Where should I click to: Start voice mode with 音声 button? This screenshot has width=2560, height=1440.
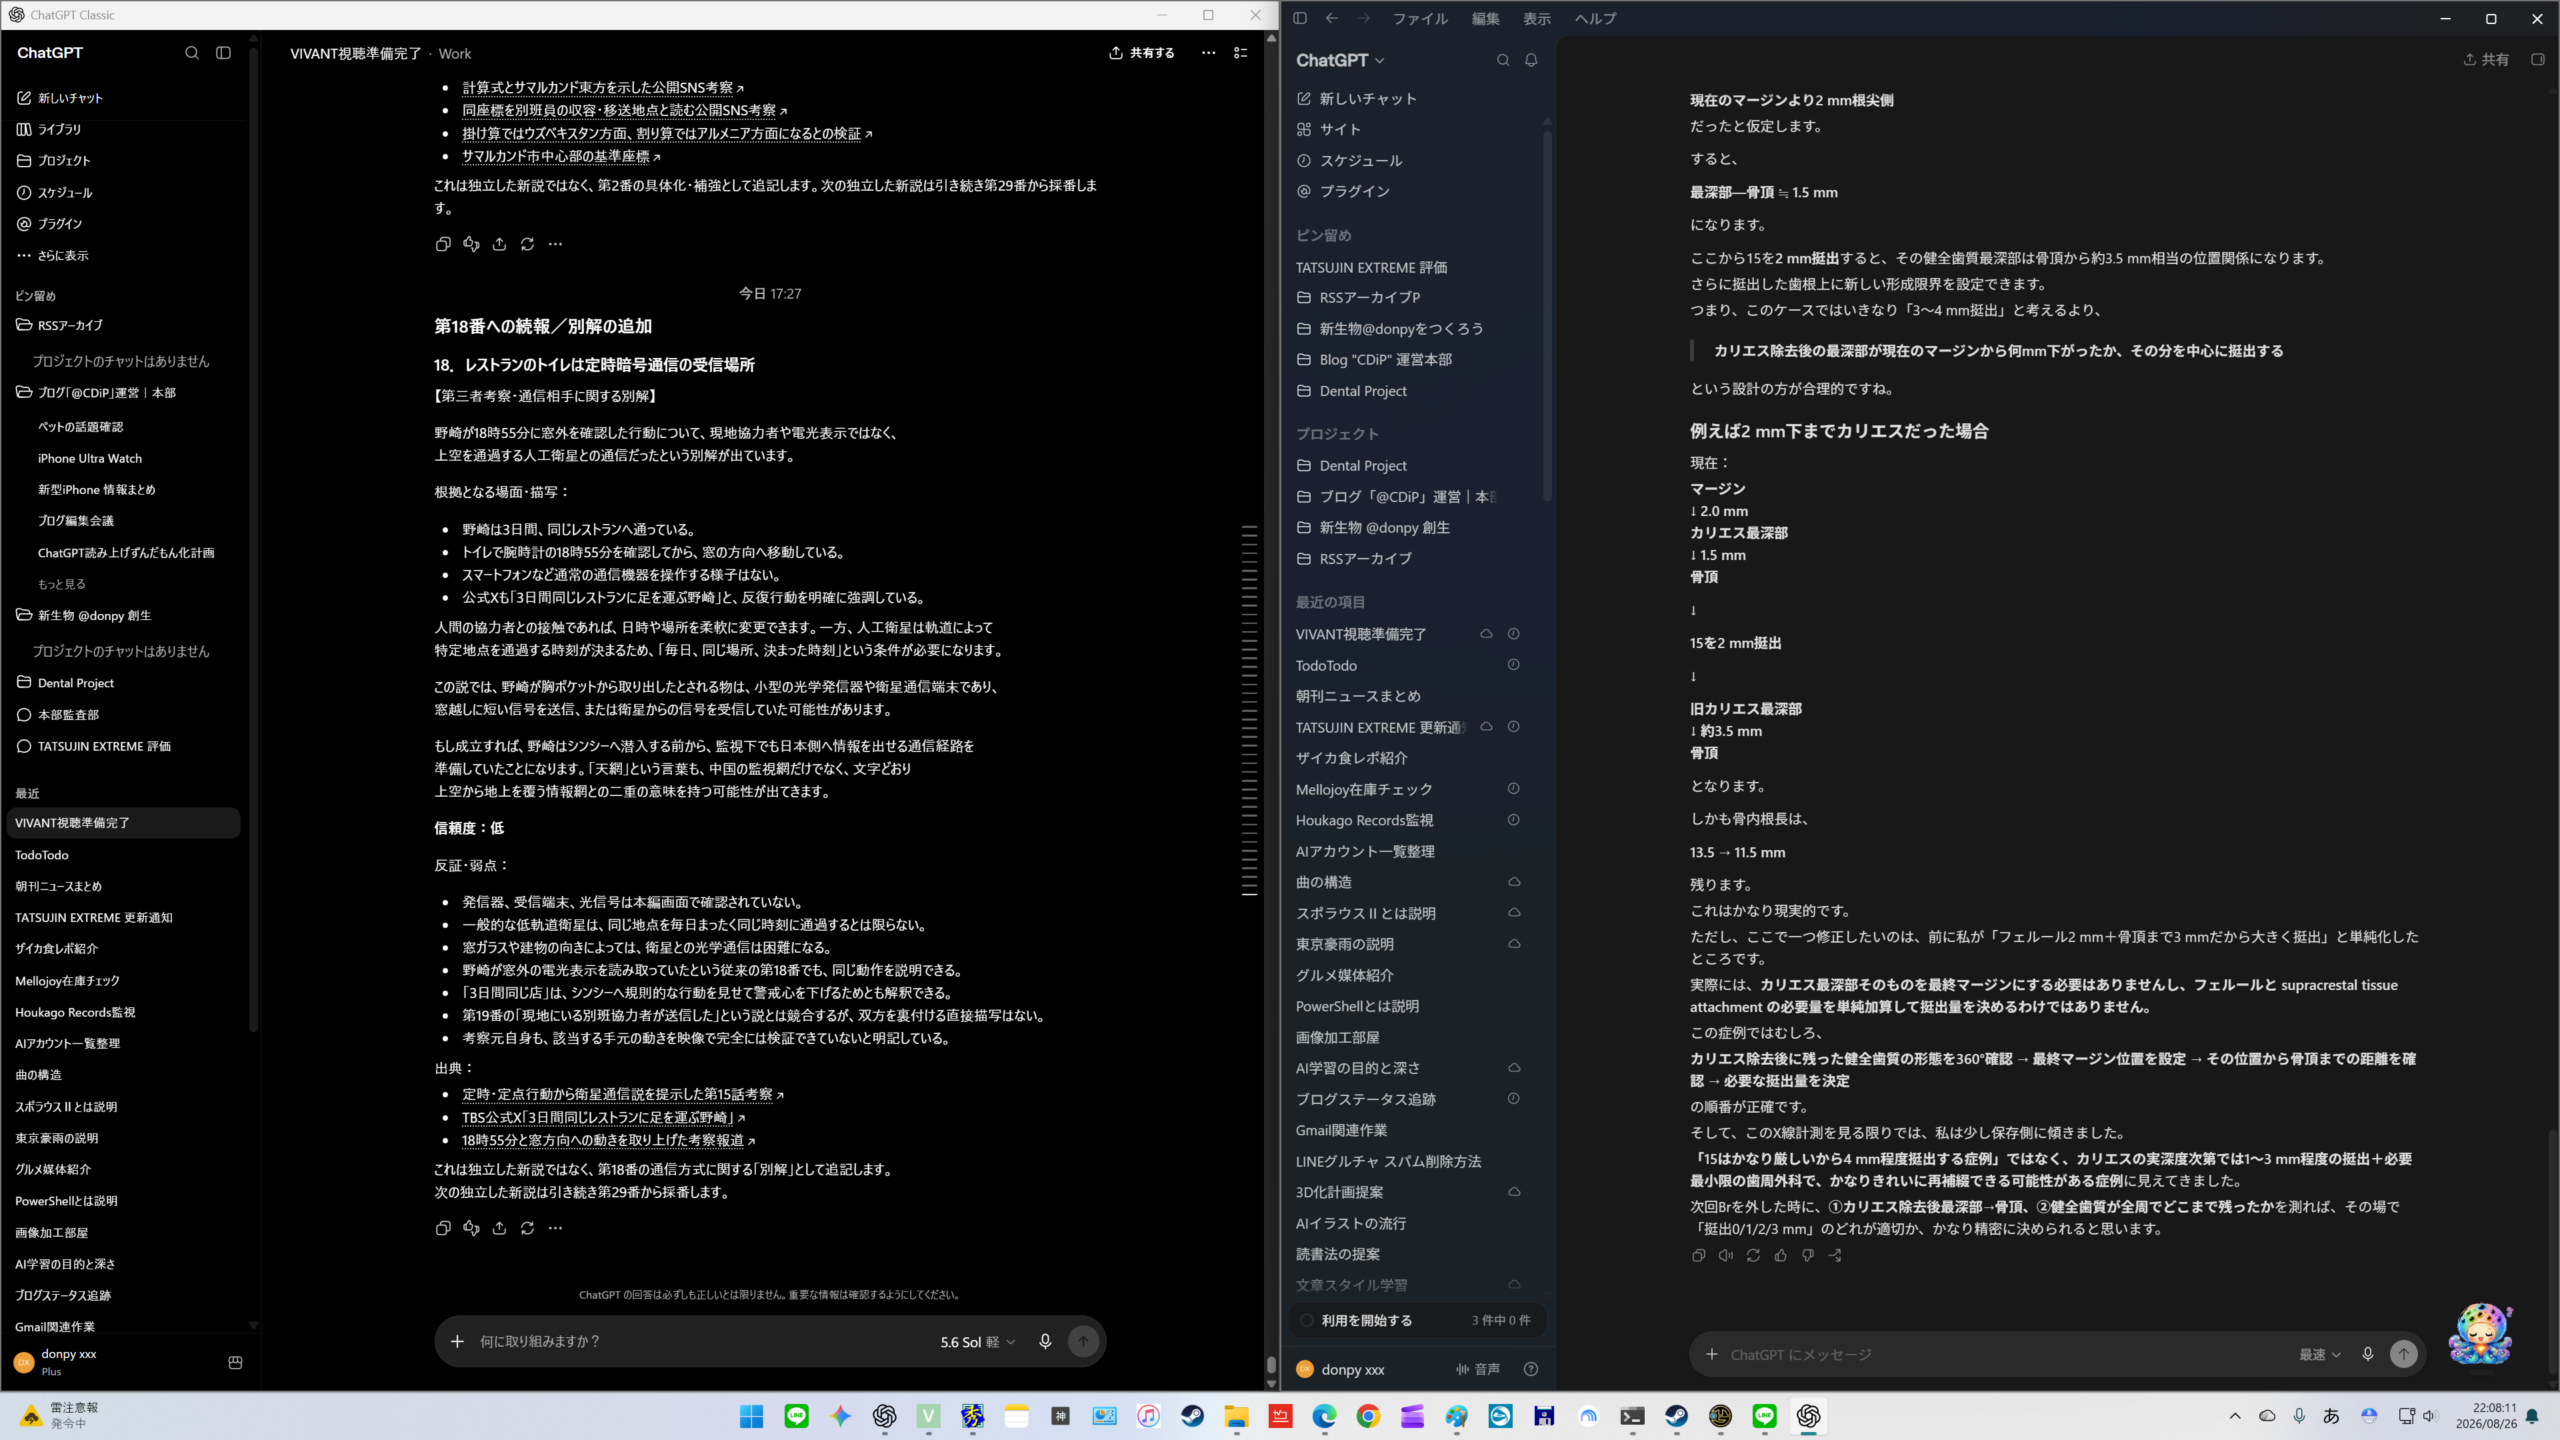1478,1369
